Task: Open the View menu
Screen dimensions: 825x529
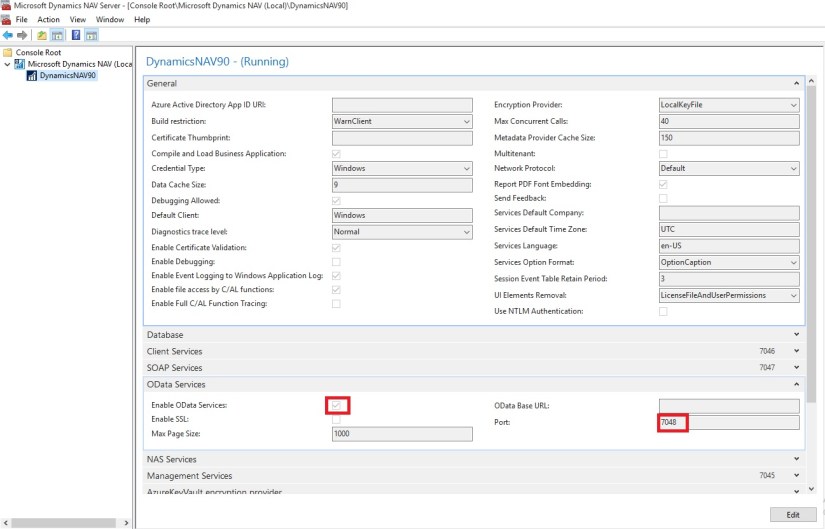Action: pos(78,19)
